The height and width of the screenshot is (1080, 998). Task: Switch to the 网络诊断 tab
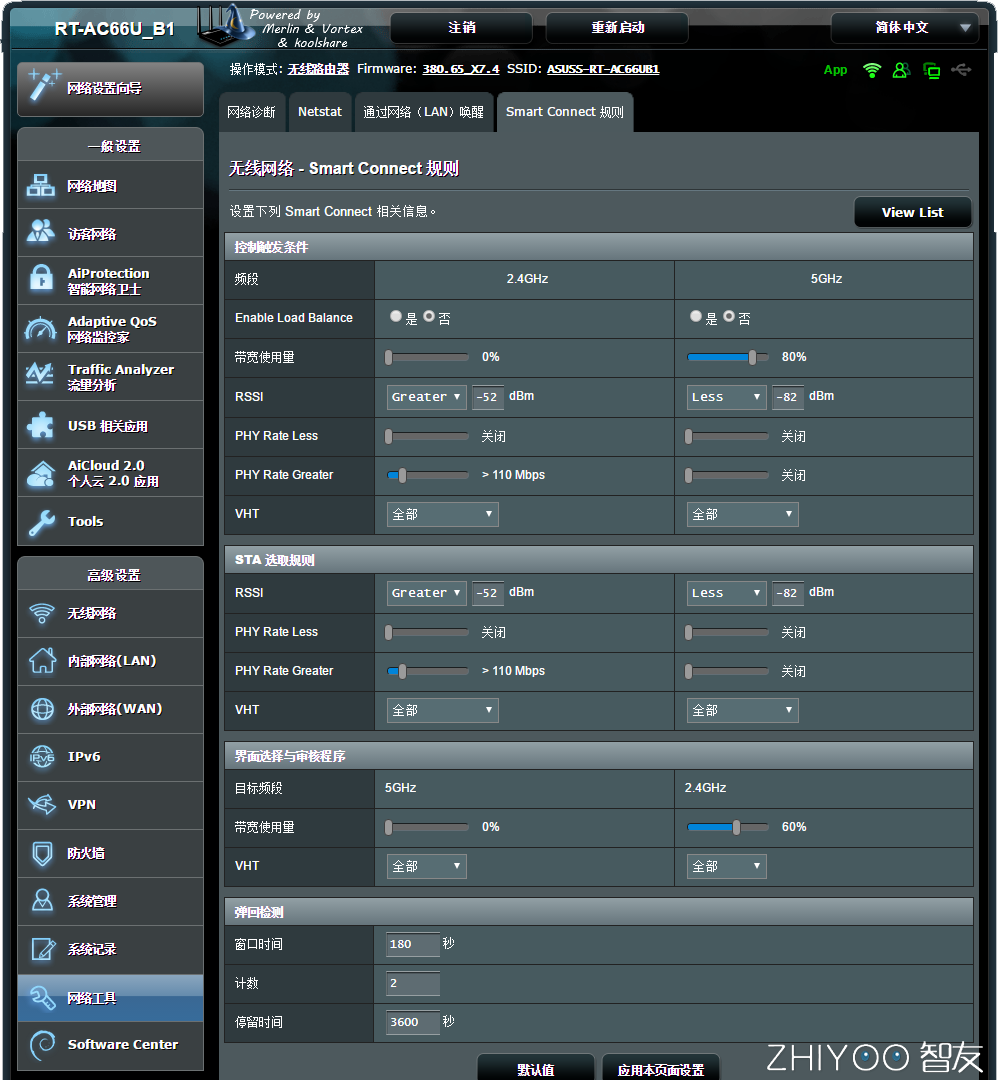pyautogui.click(x=251, y=112)
